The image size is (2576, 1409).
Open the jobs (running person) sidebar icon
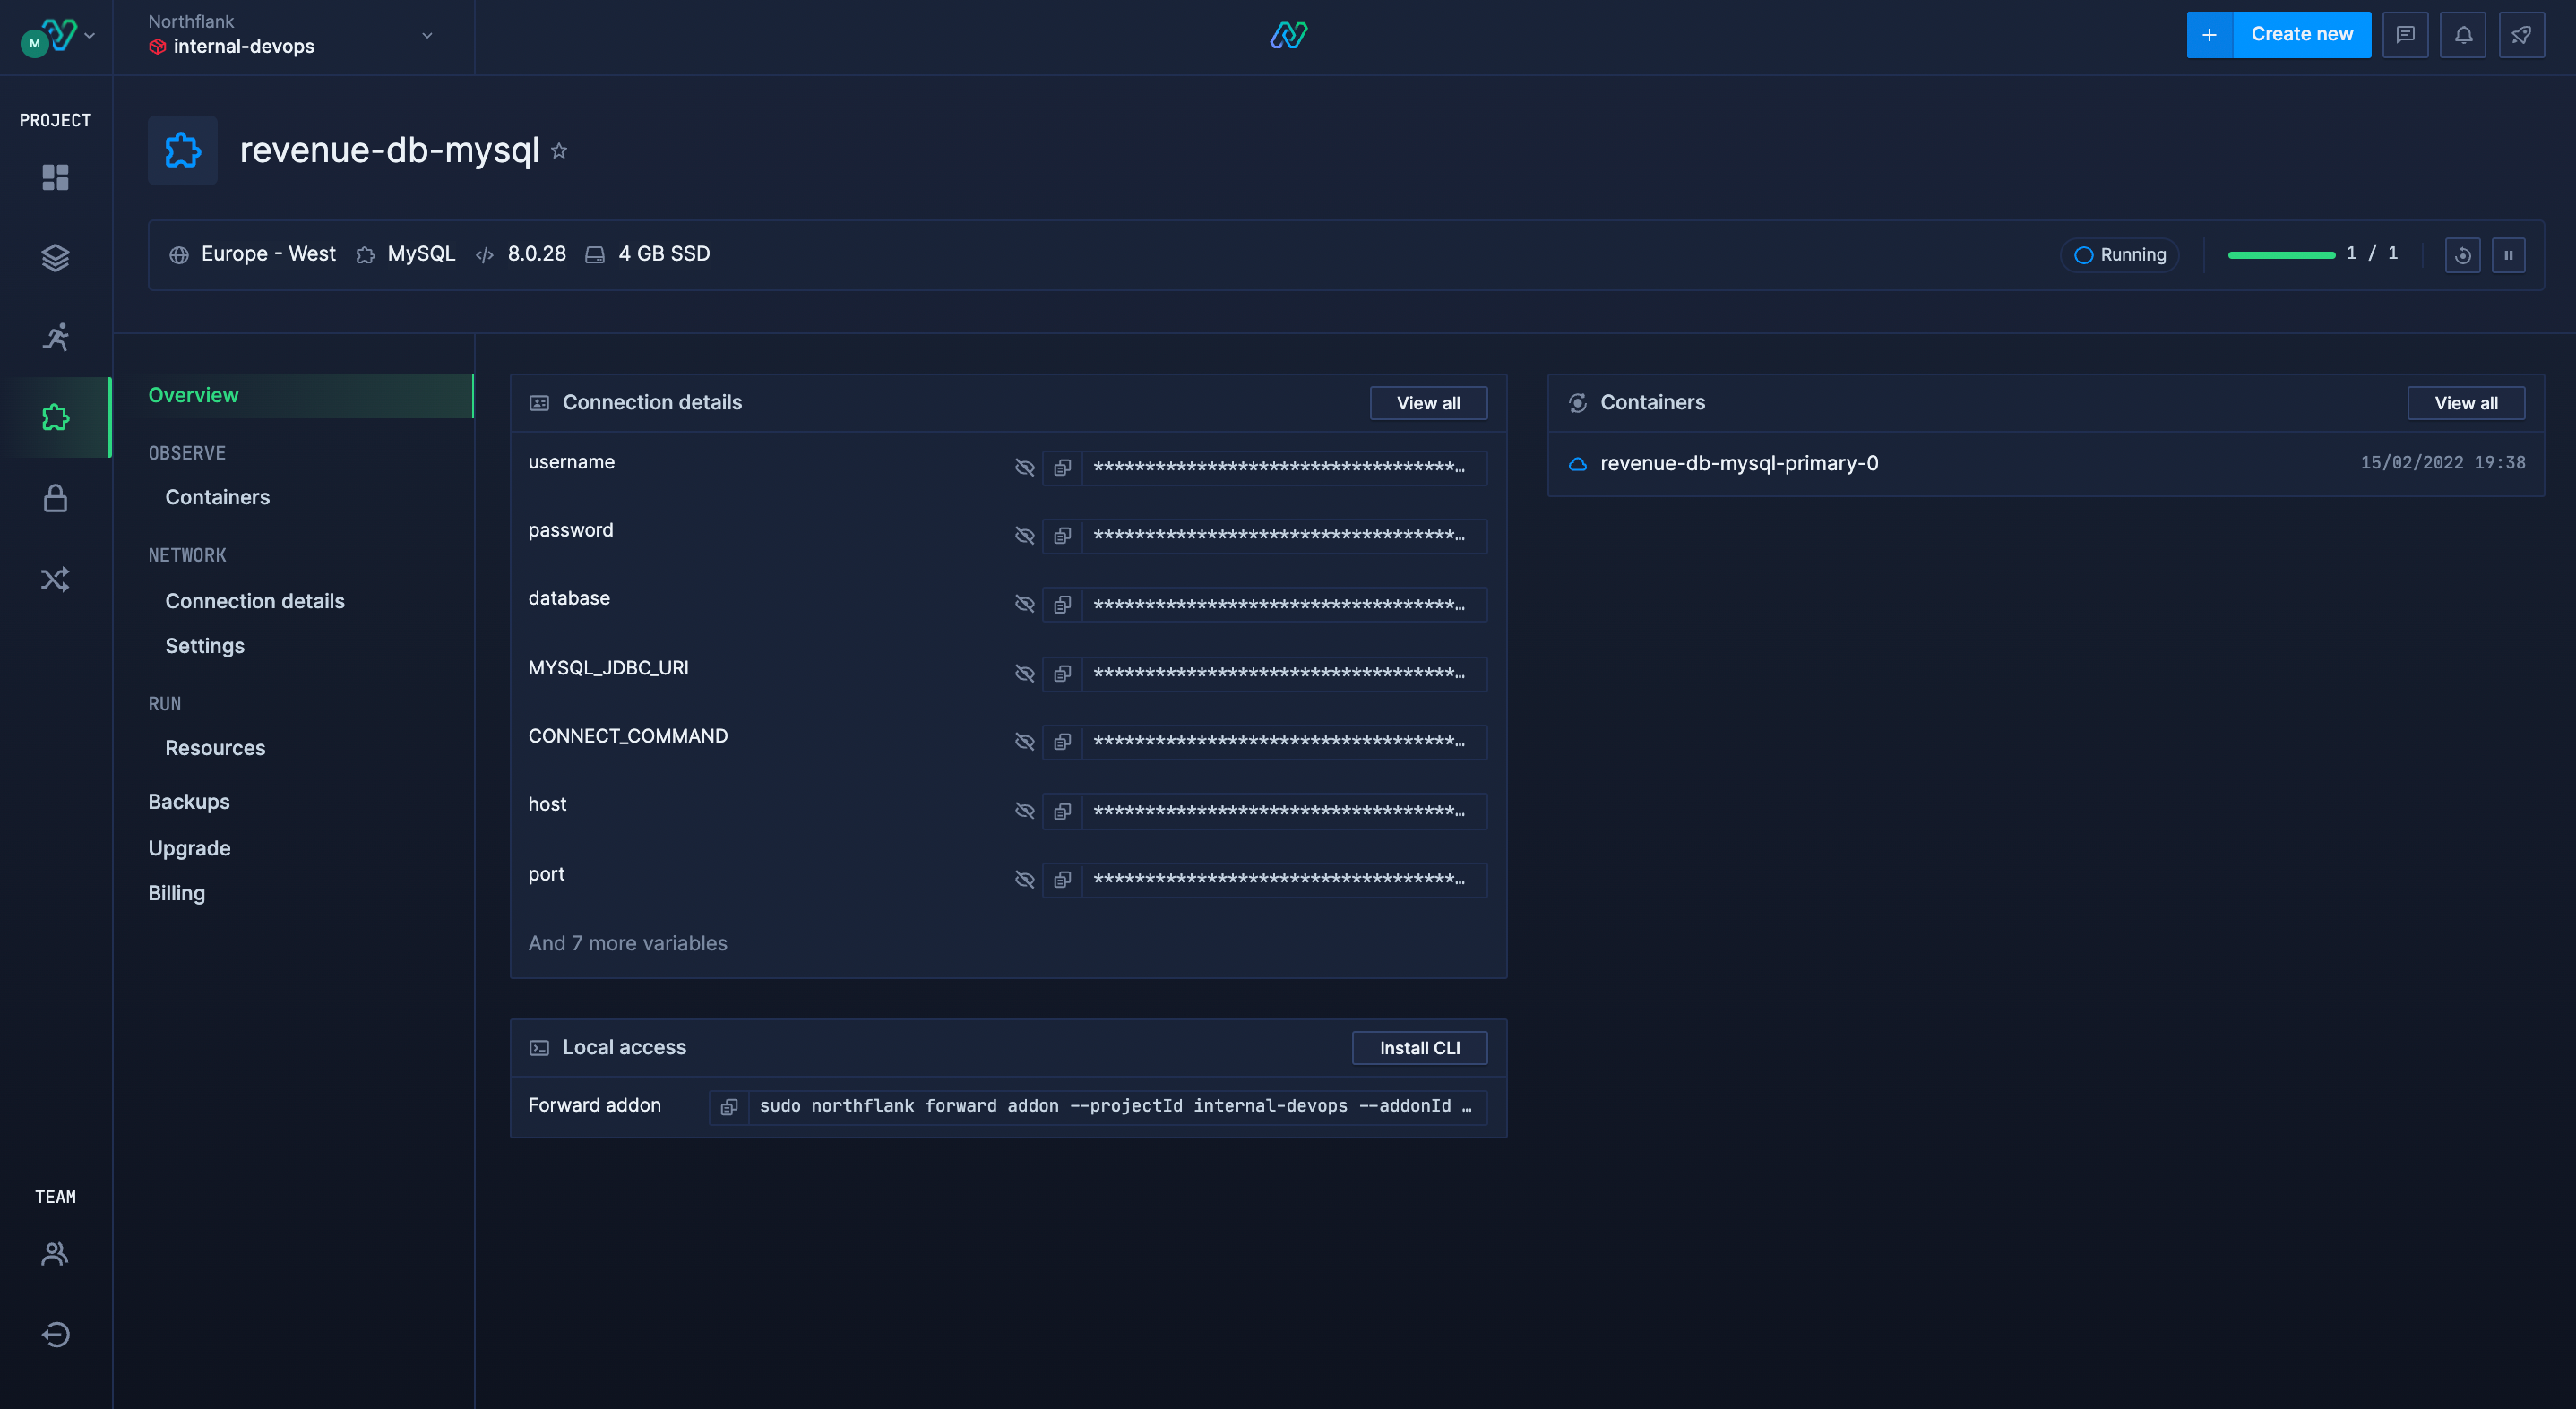(x=55, y=337)
